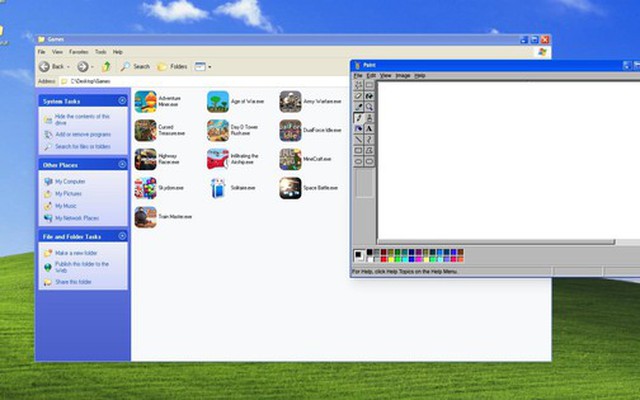
Task: Select the Free-Form Select tool in Paint
Action: 358,85
